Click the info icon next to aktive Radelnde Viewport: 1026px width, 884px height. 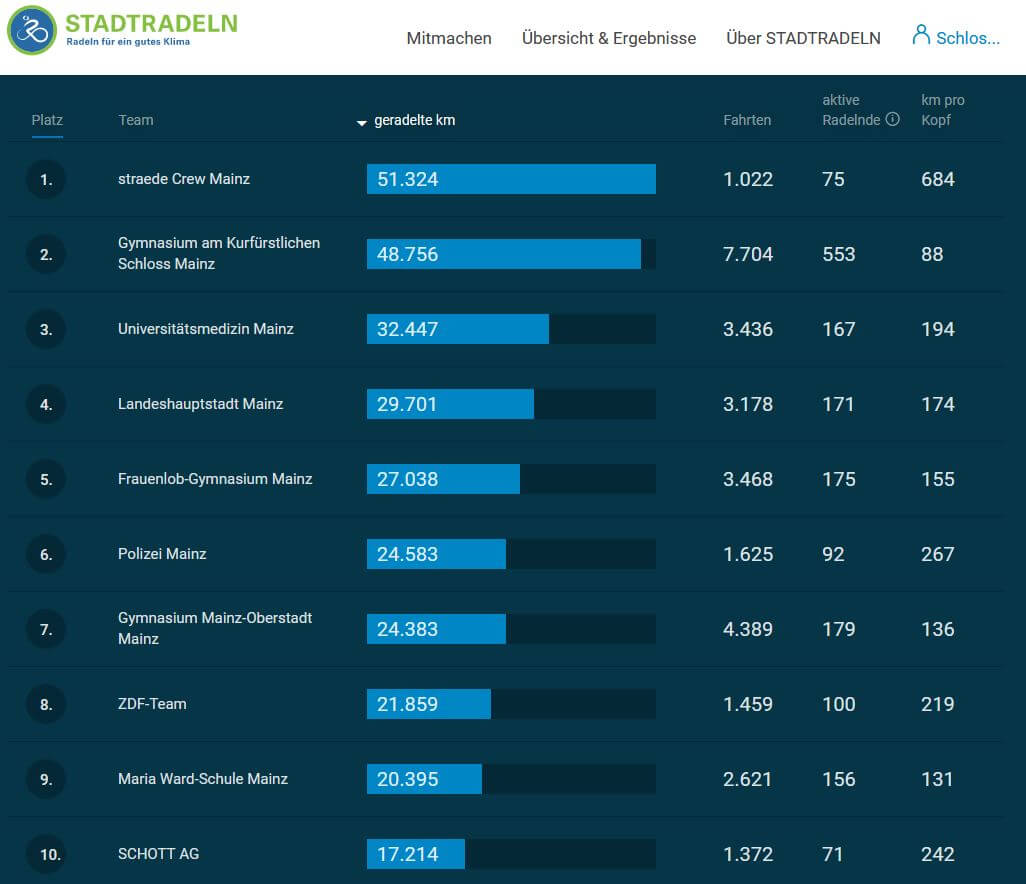[x=893, y=119]
